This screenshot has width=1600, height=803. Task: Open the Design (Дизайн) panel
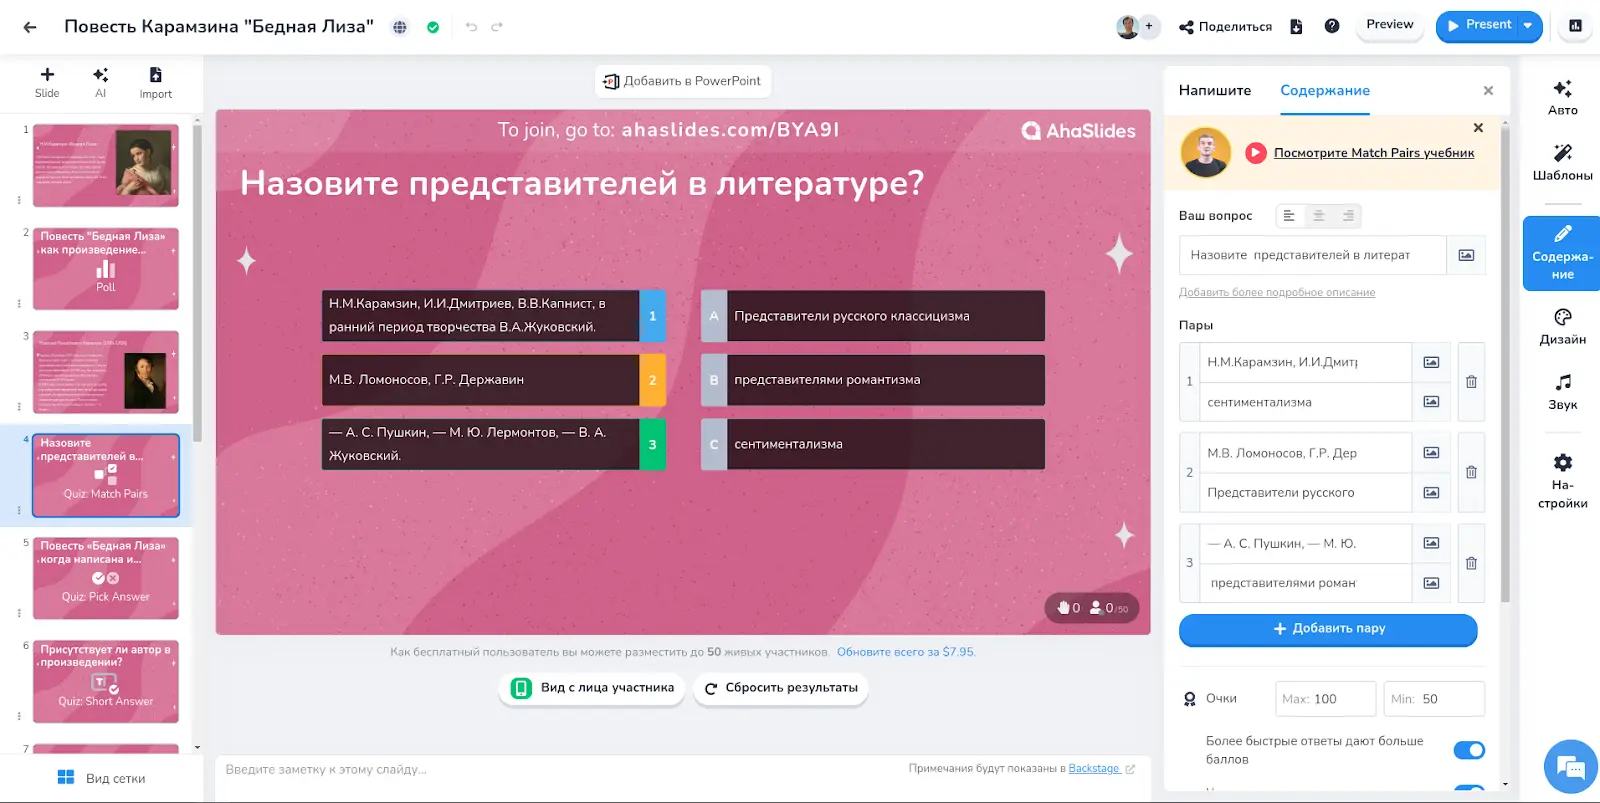(x=1562, y=327)
